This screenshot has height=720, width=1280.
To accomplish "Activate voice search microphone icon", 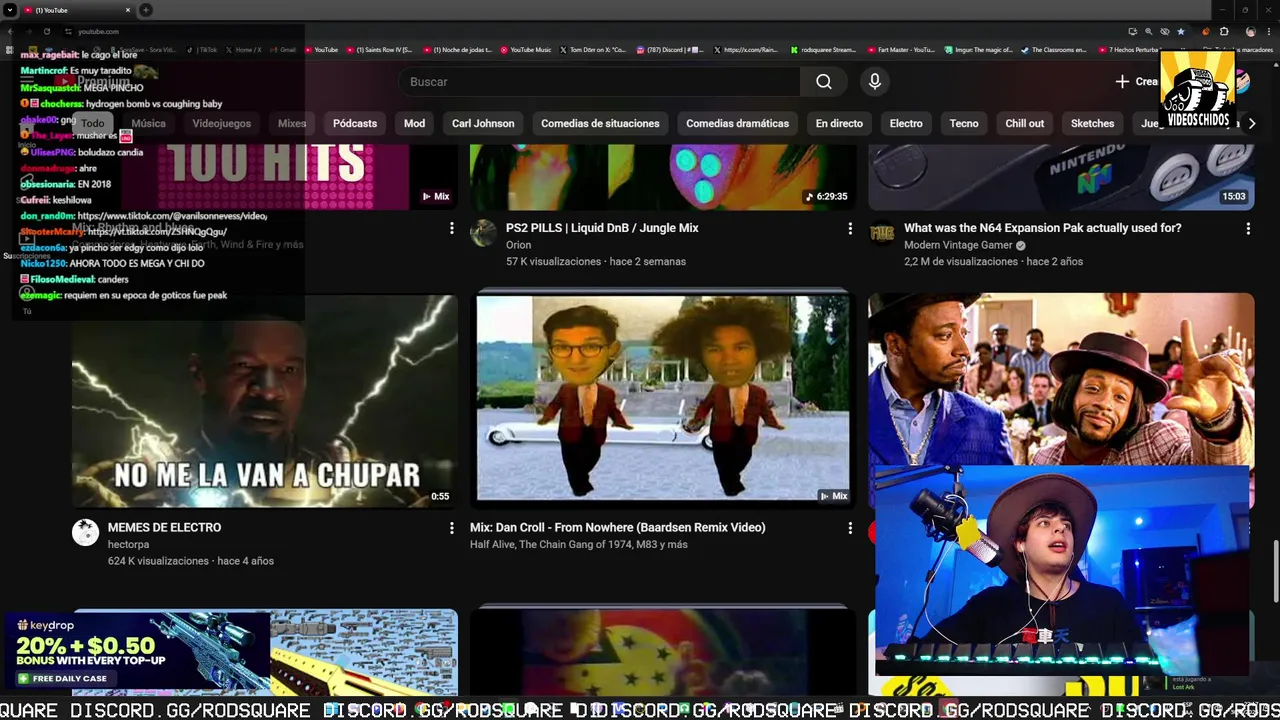I will tap(875, 82).
